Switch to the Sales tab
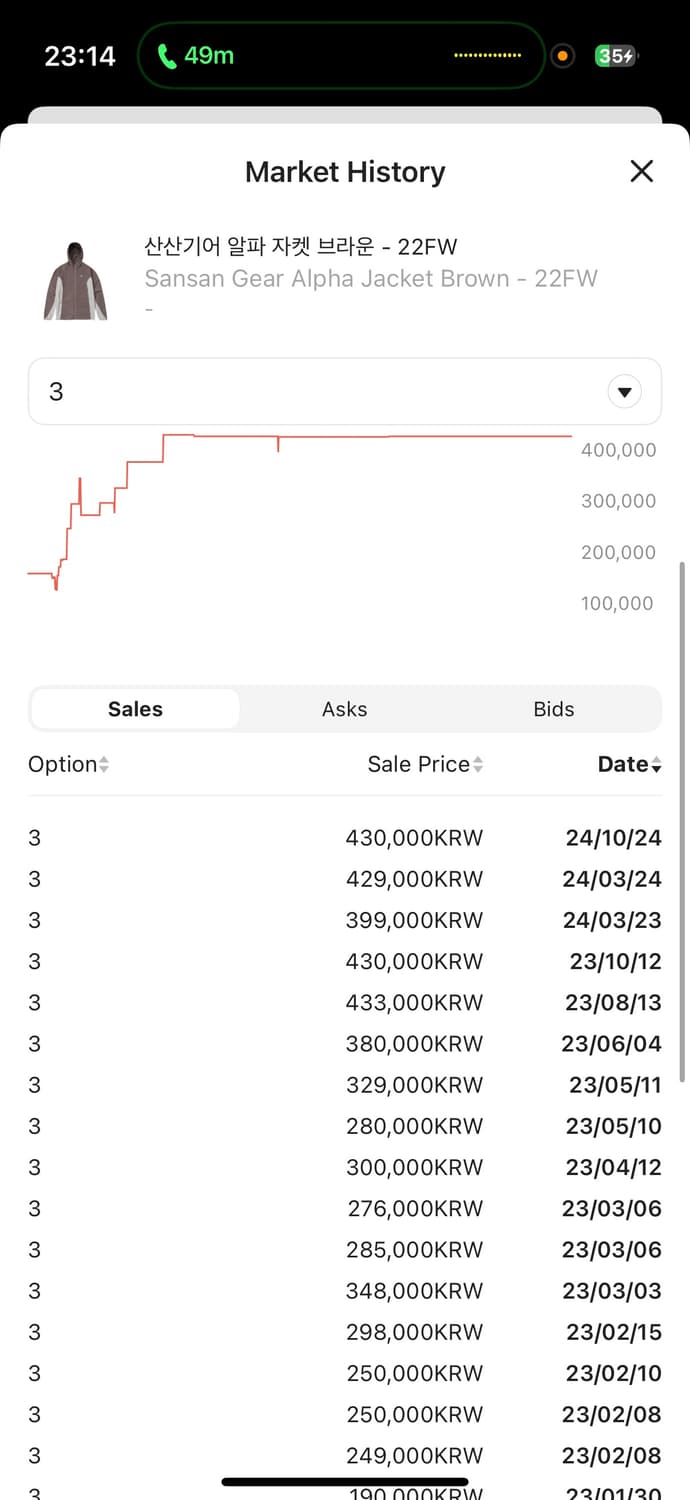The image size is (690, 1500). 135,709
